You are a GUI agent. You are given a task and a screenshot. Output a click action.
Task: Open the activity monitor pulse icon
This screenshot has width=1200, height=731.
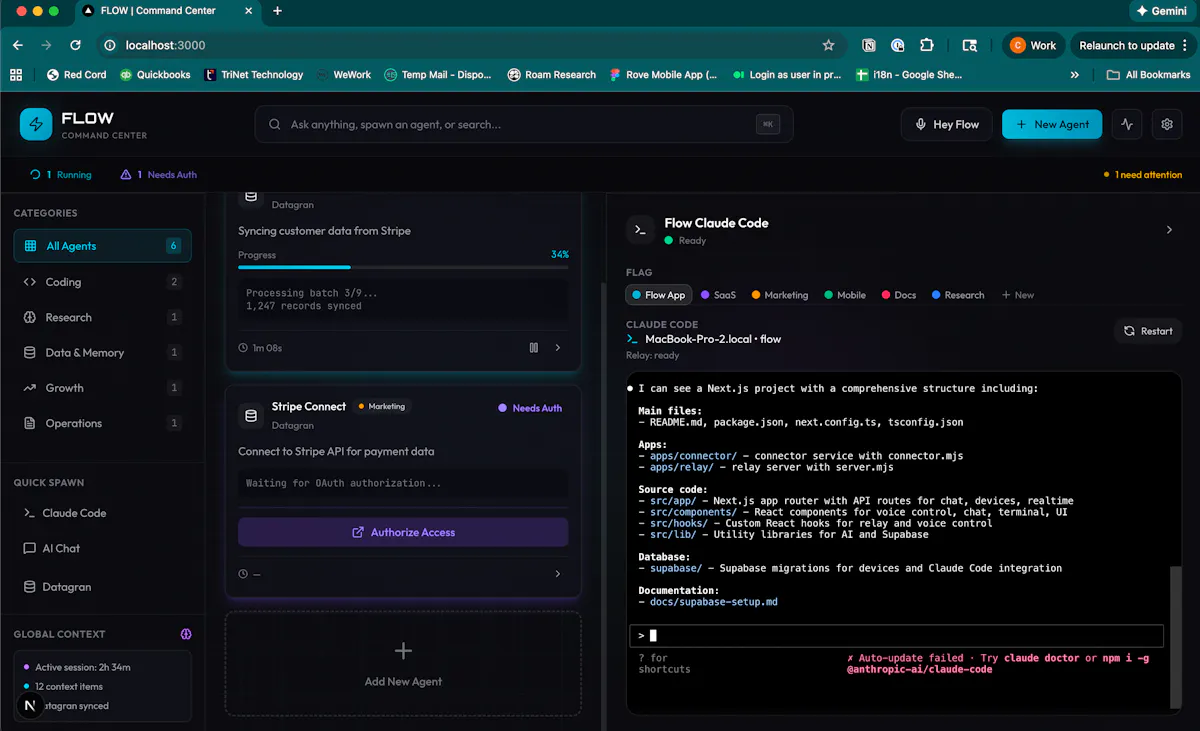(x=1127, y=124)
